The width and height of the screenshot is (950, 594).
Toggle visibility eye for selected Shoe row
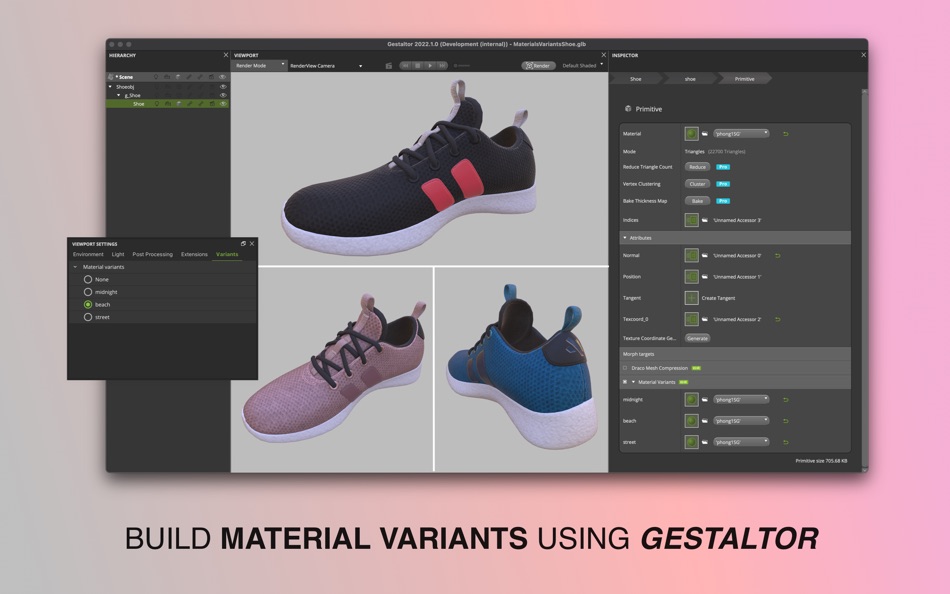click(223, 104)
